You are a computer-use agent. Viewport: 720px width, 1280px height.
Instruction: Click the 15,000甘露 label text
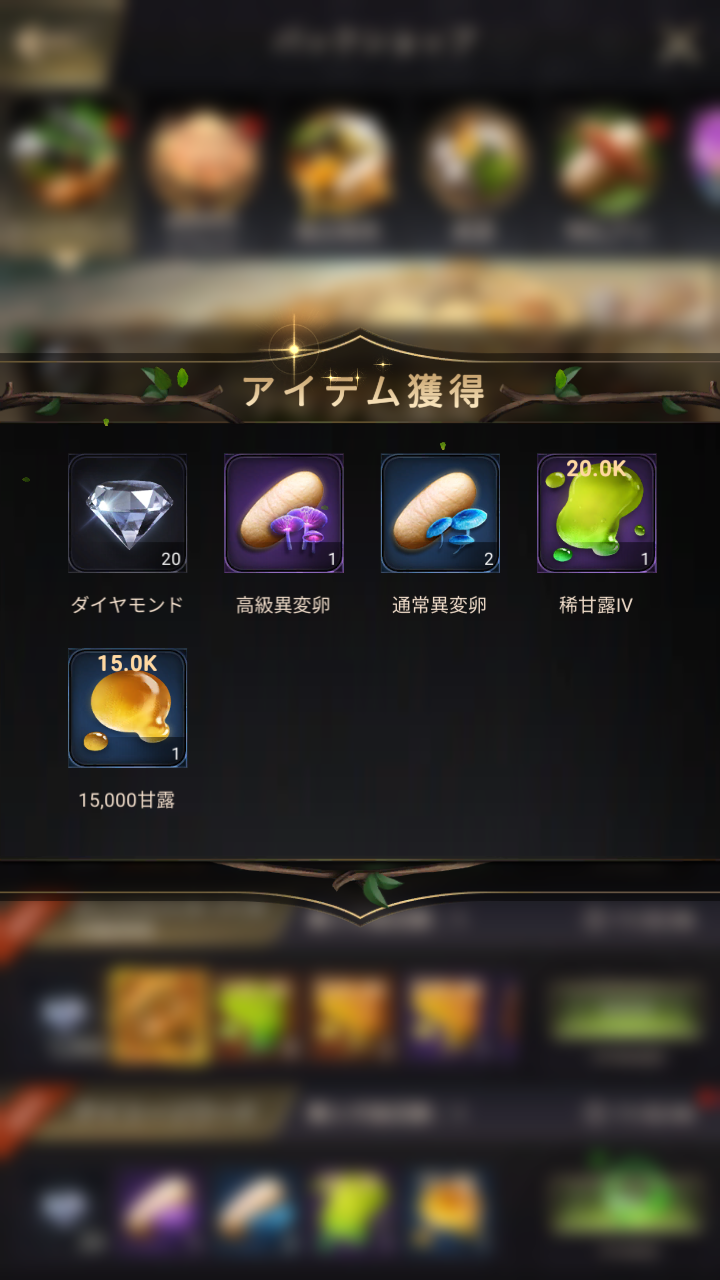[x=127, y=800]
